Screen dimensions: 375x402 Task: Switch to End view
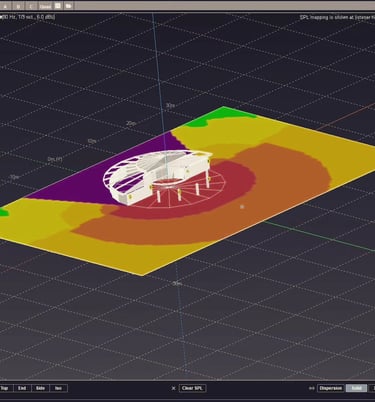point(22,388)
